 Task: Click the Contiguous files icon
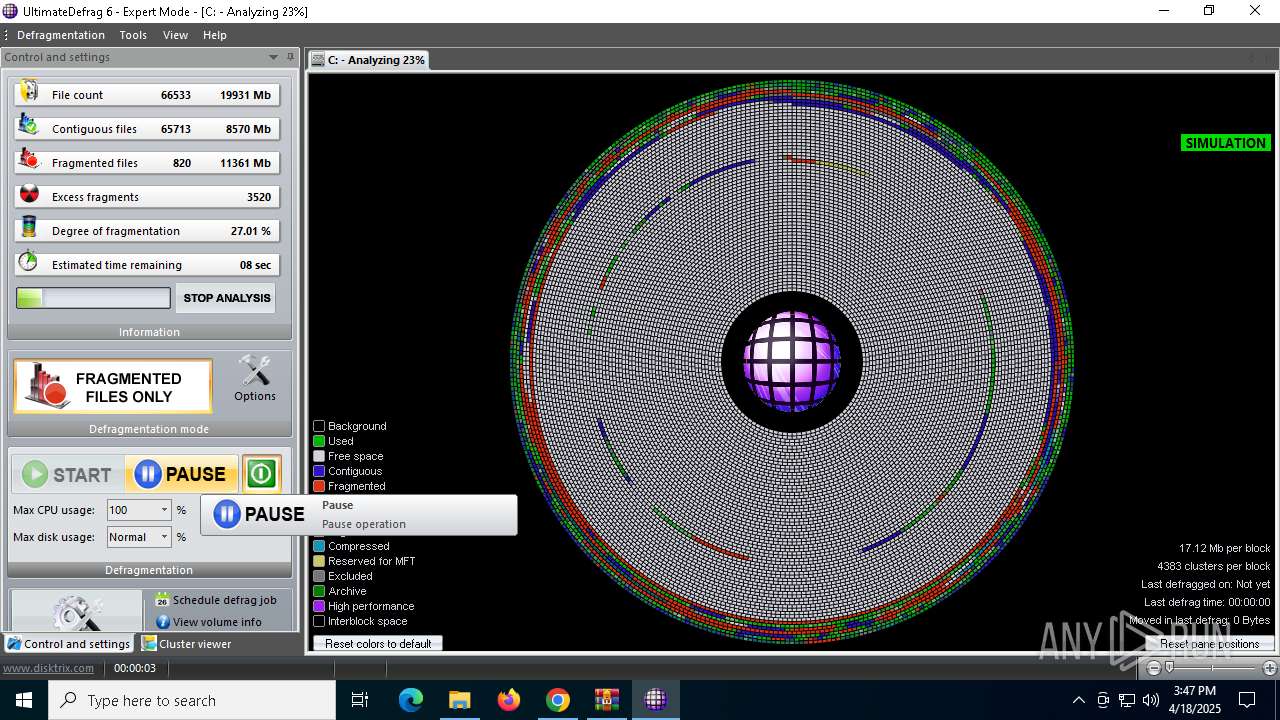point(29,127)
